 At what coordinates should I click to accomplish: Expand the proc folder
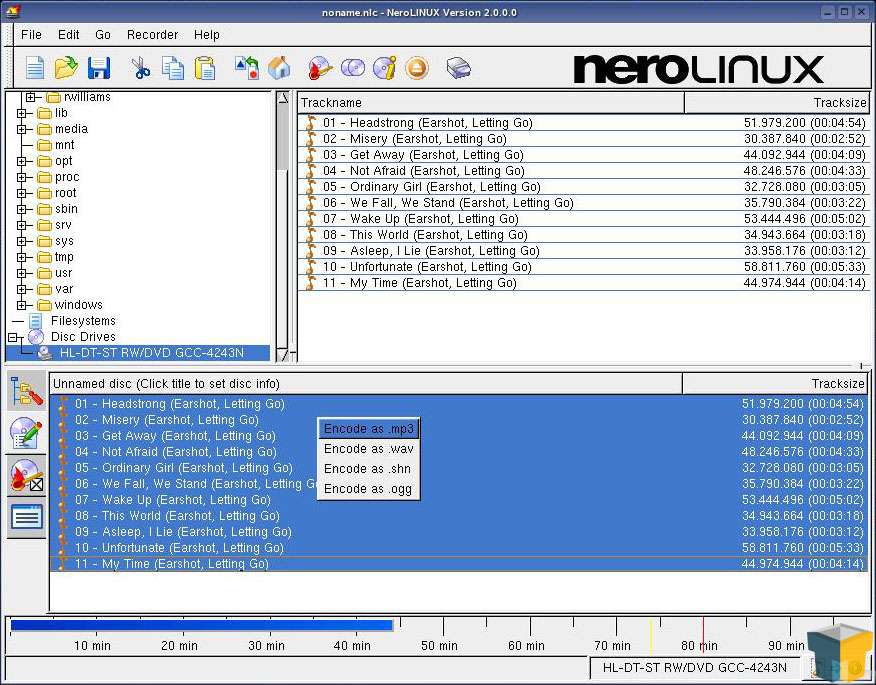pyautogui.click(x=21, y=177)
